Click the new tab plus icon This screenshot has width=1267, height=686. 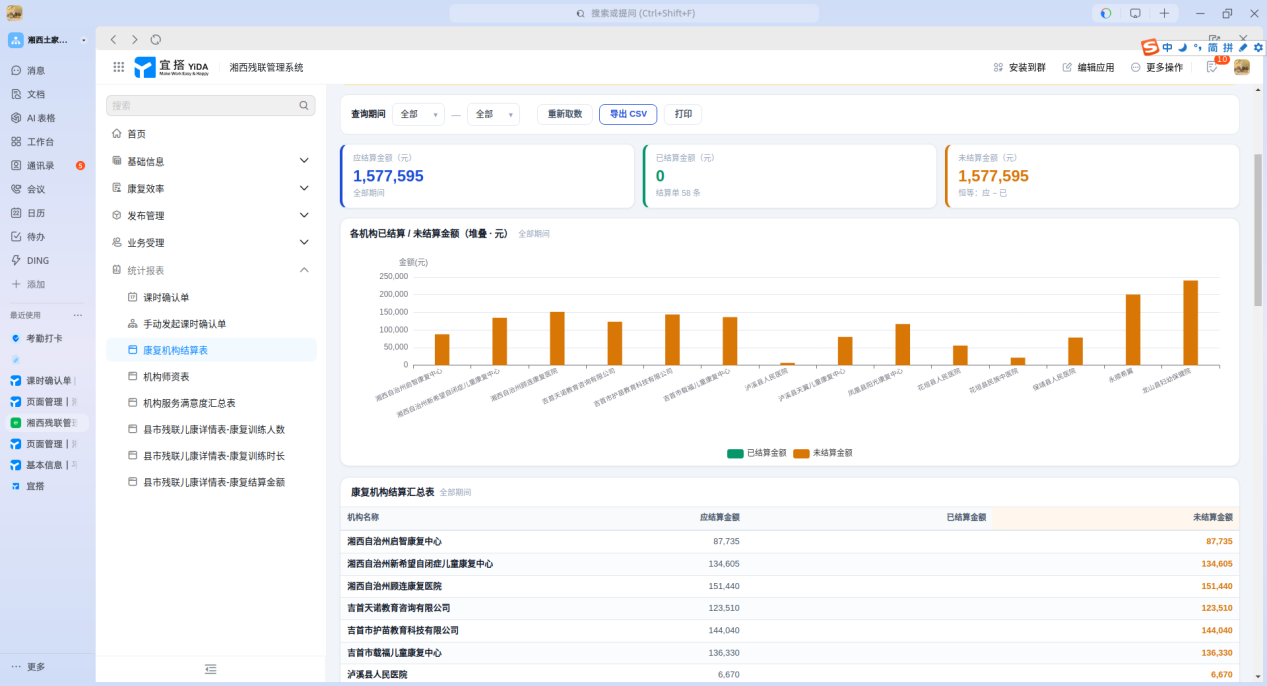1164,13
